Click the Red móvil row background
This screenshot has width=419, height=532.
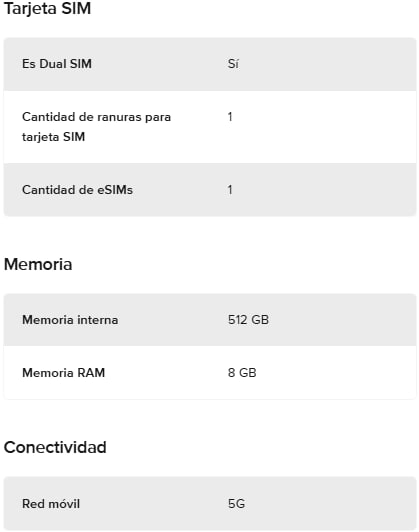pos(210,504)
